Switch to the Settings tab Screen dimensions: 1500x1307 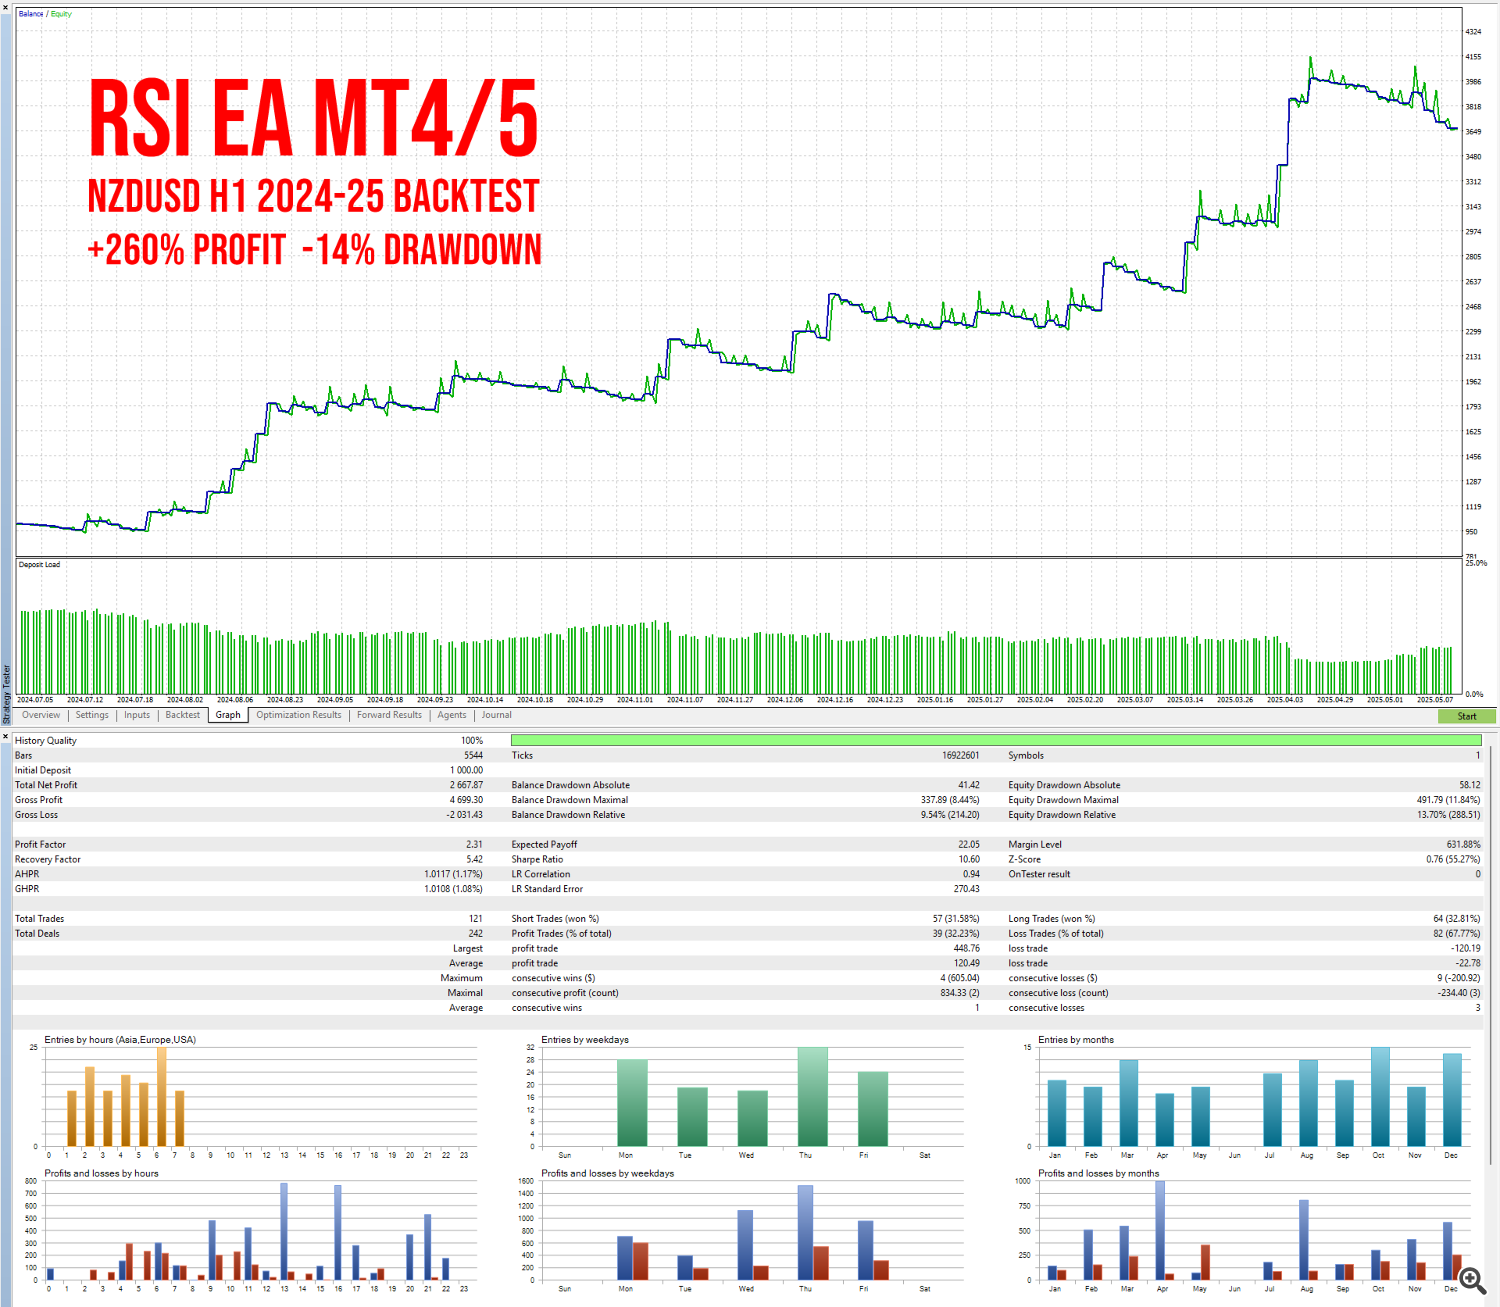(x=92, y=715)
